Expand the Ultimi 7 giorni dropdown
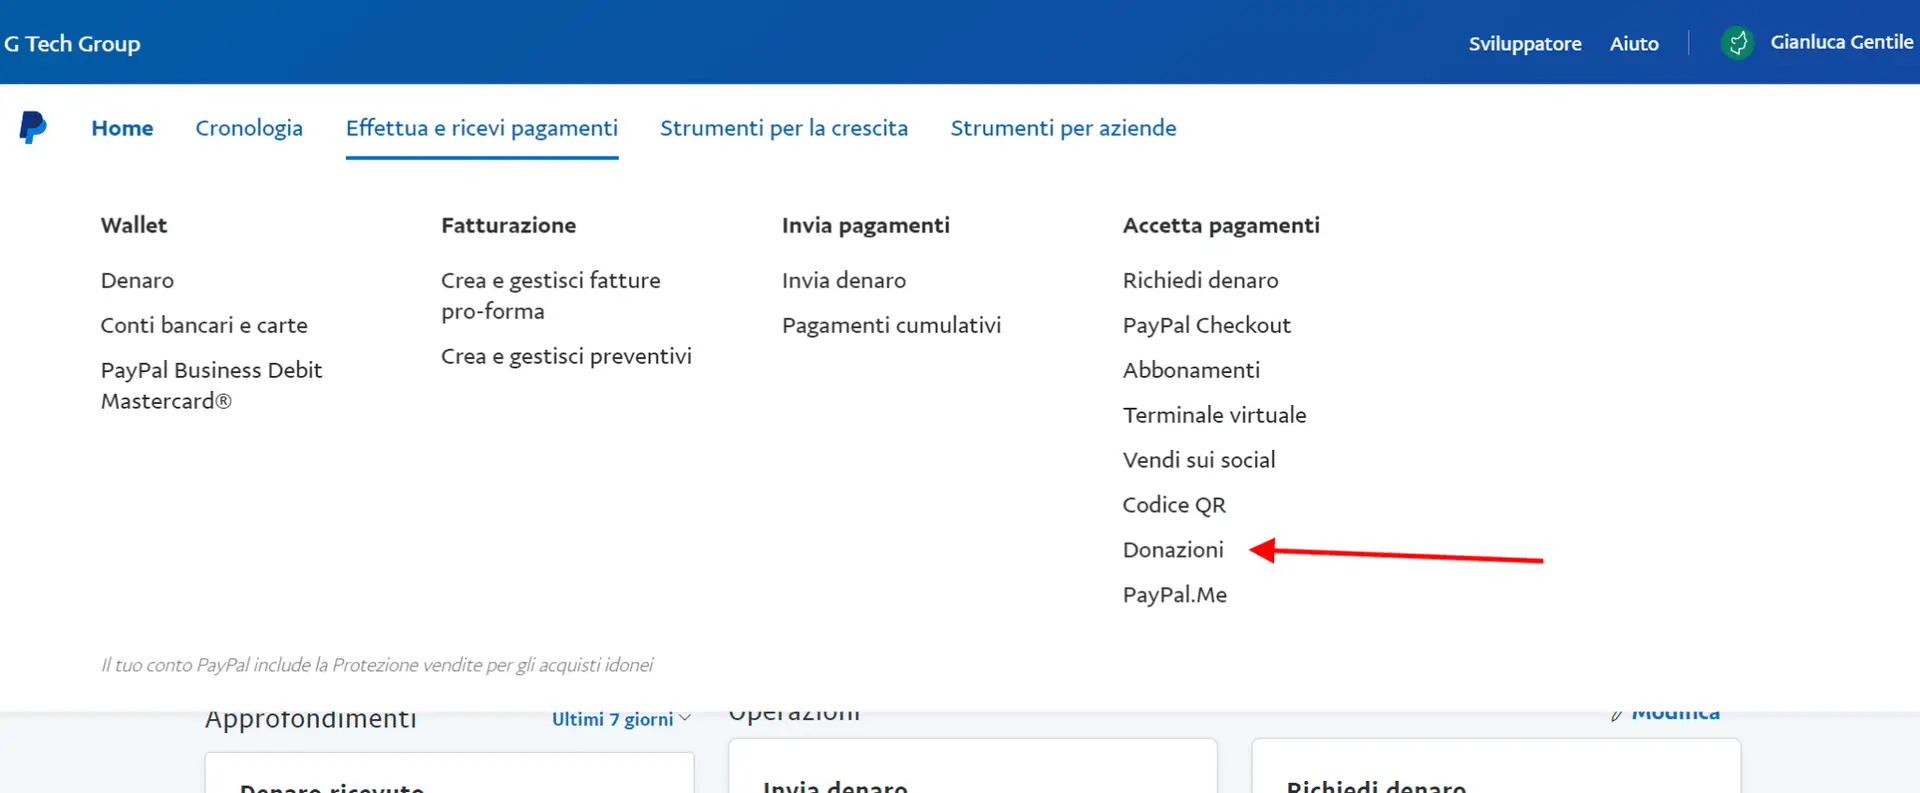1920x793 pixels. (x=621, y=719)
